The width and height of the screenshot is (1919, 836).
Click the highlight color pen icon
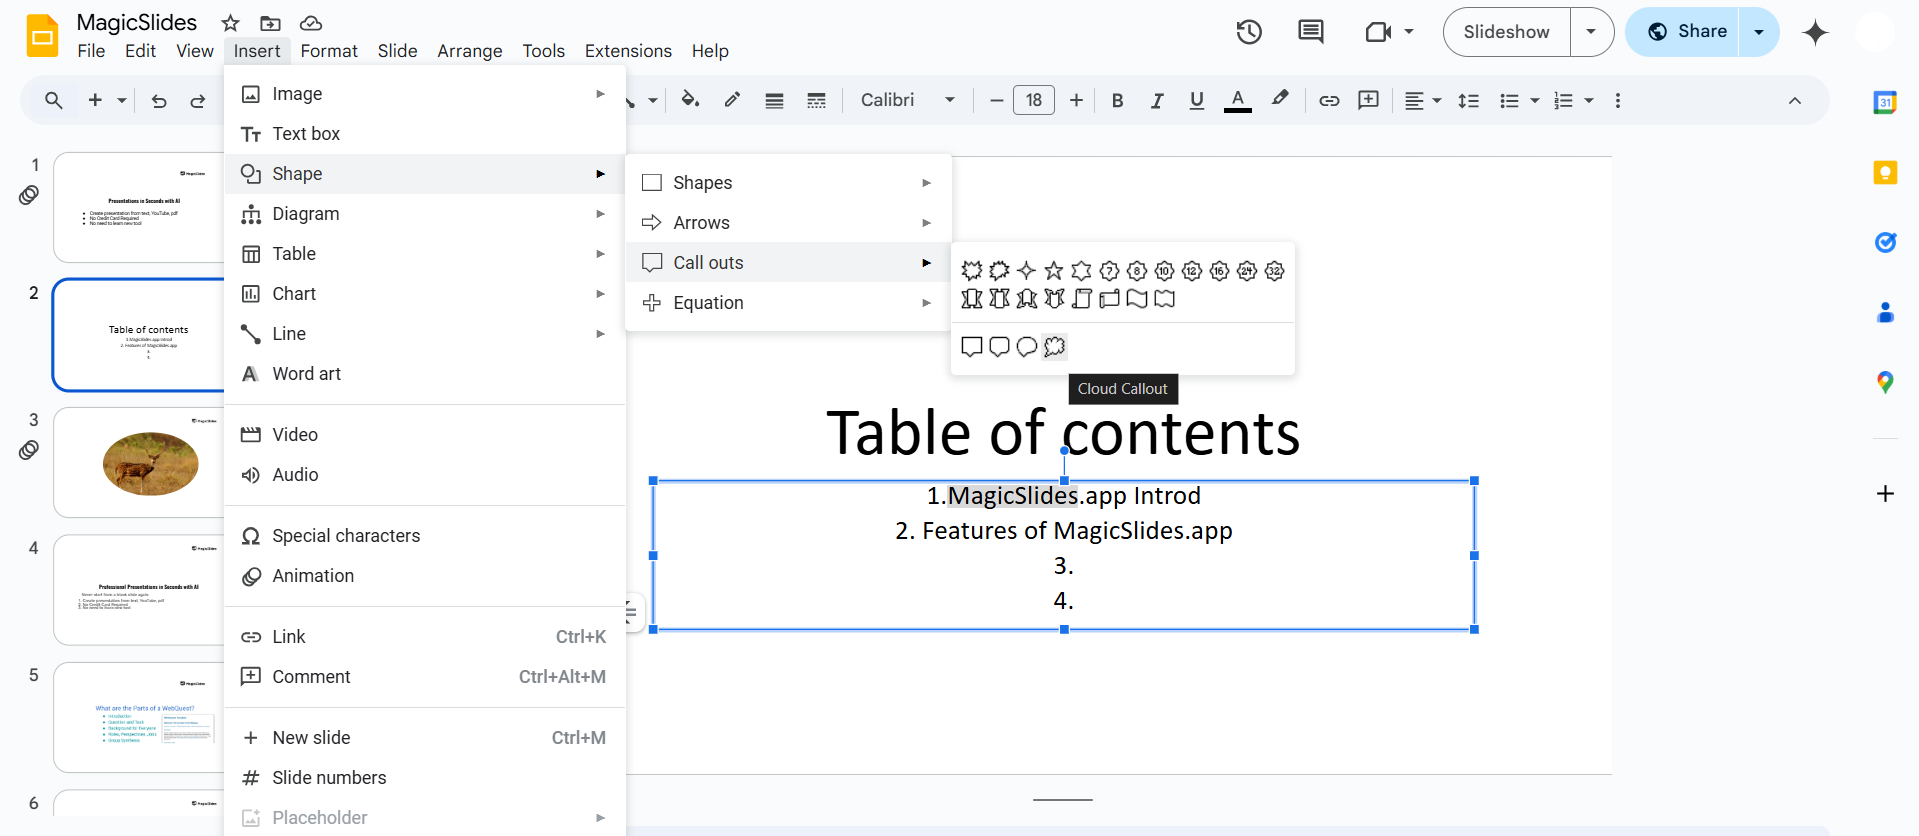(x=1280, y=100)
